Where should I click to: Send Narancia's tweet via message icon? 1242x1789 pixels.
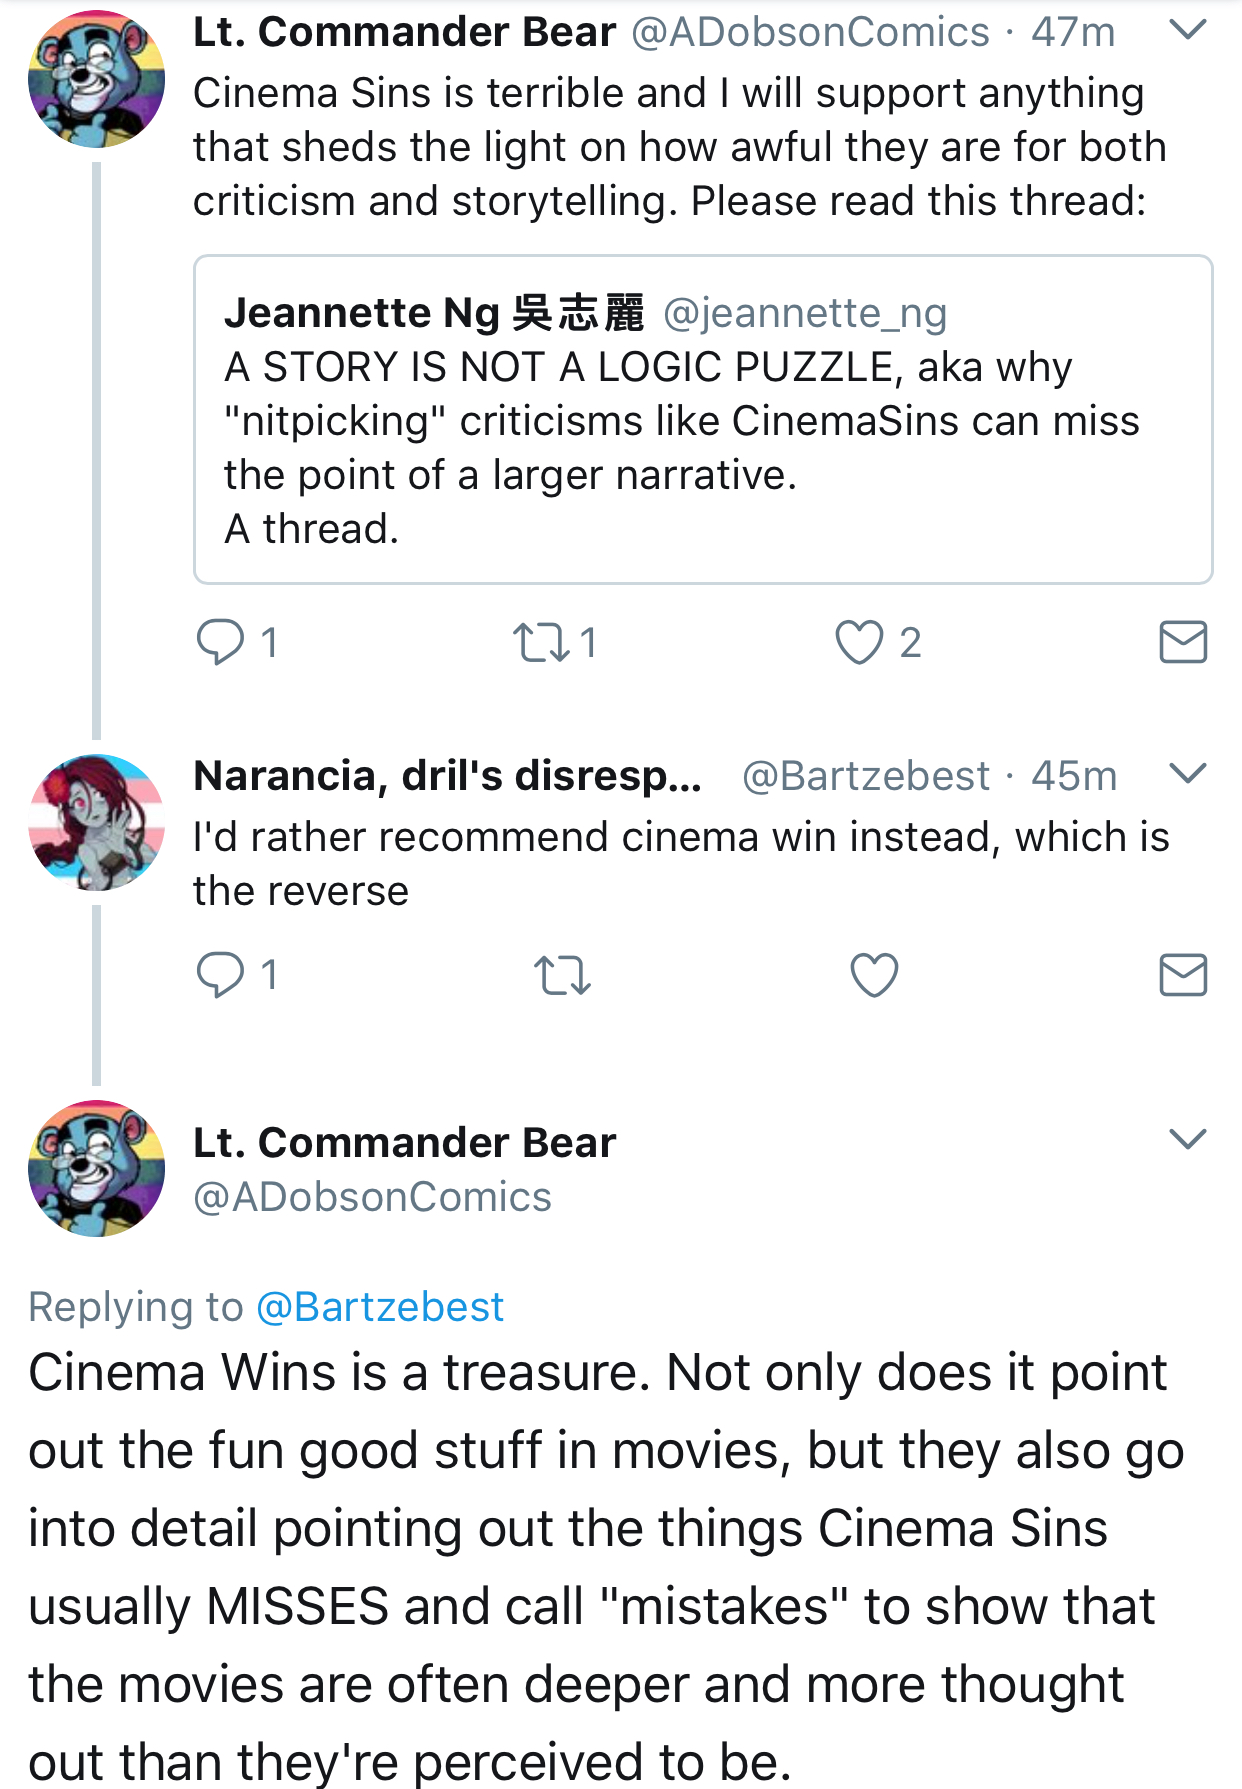[x=1183, y=975]
